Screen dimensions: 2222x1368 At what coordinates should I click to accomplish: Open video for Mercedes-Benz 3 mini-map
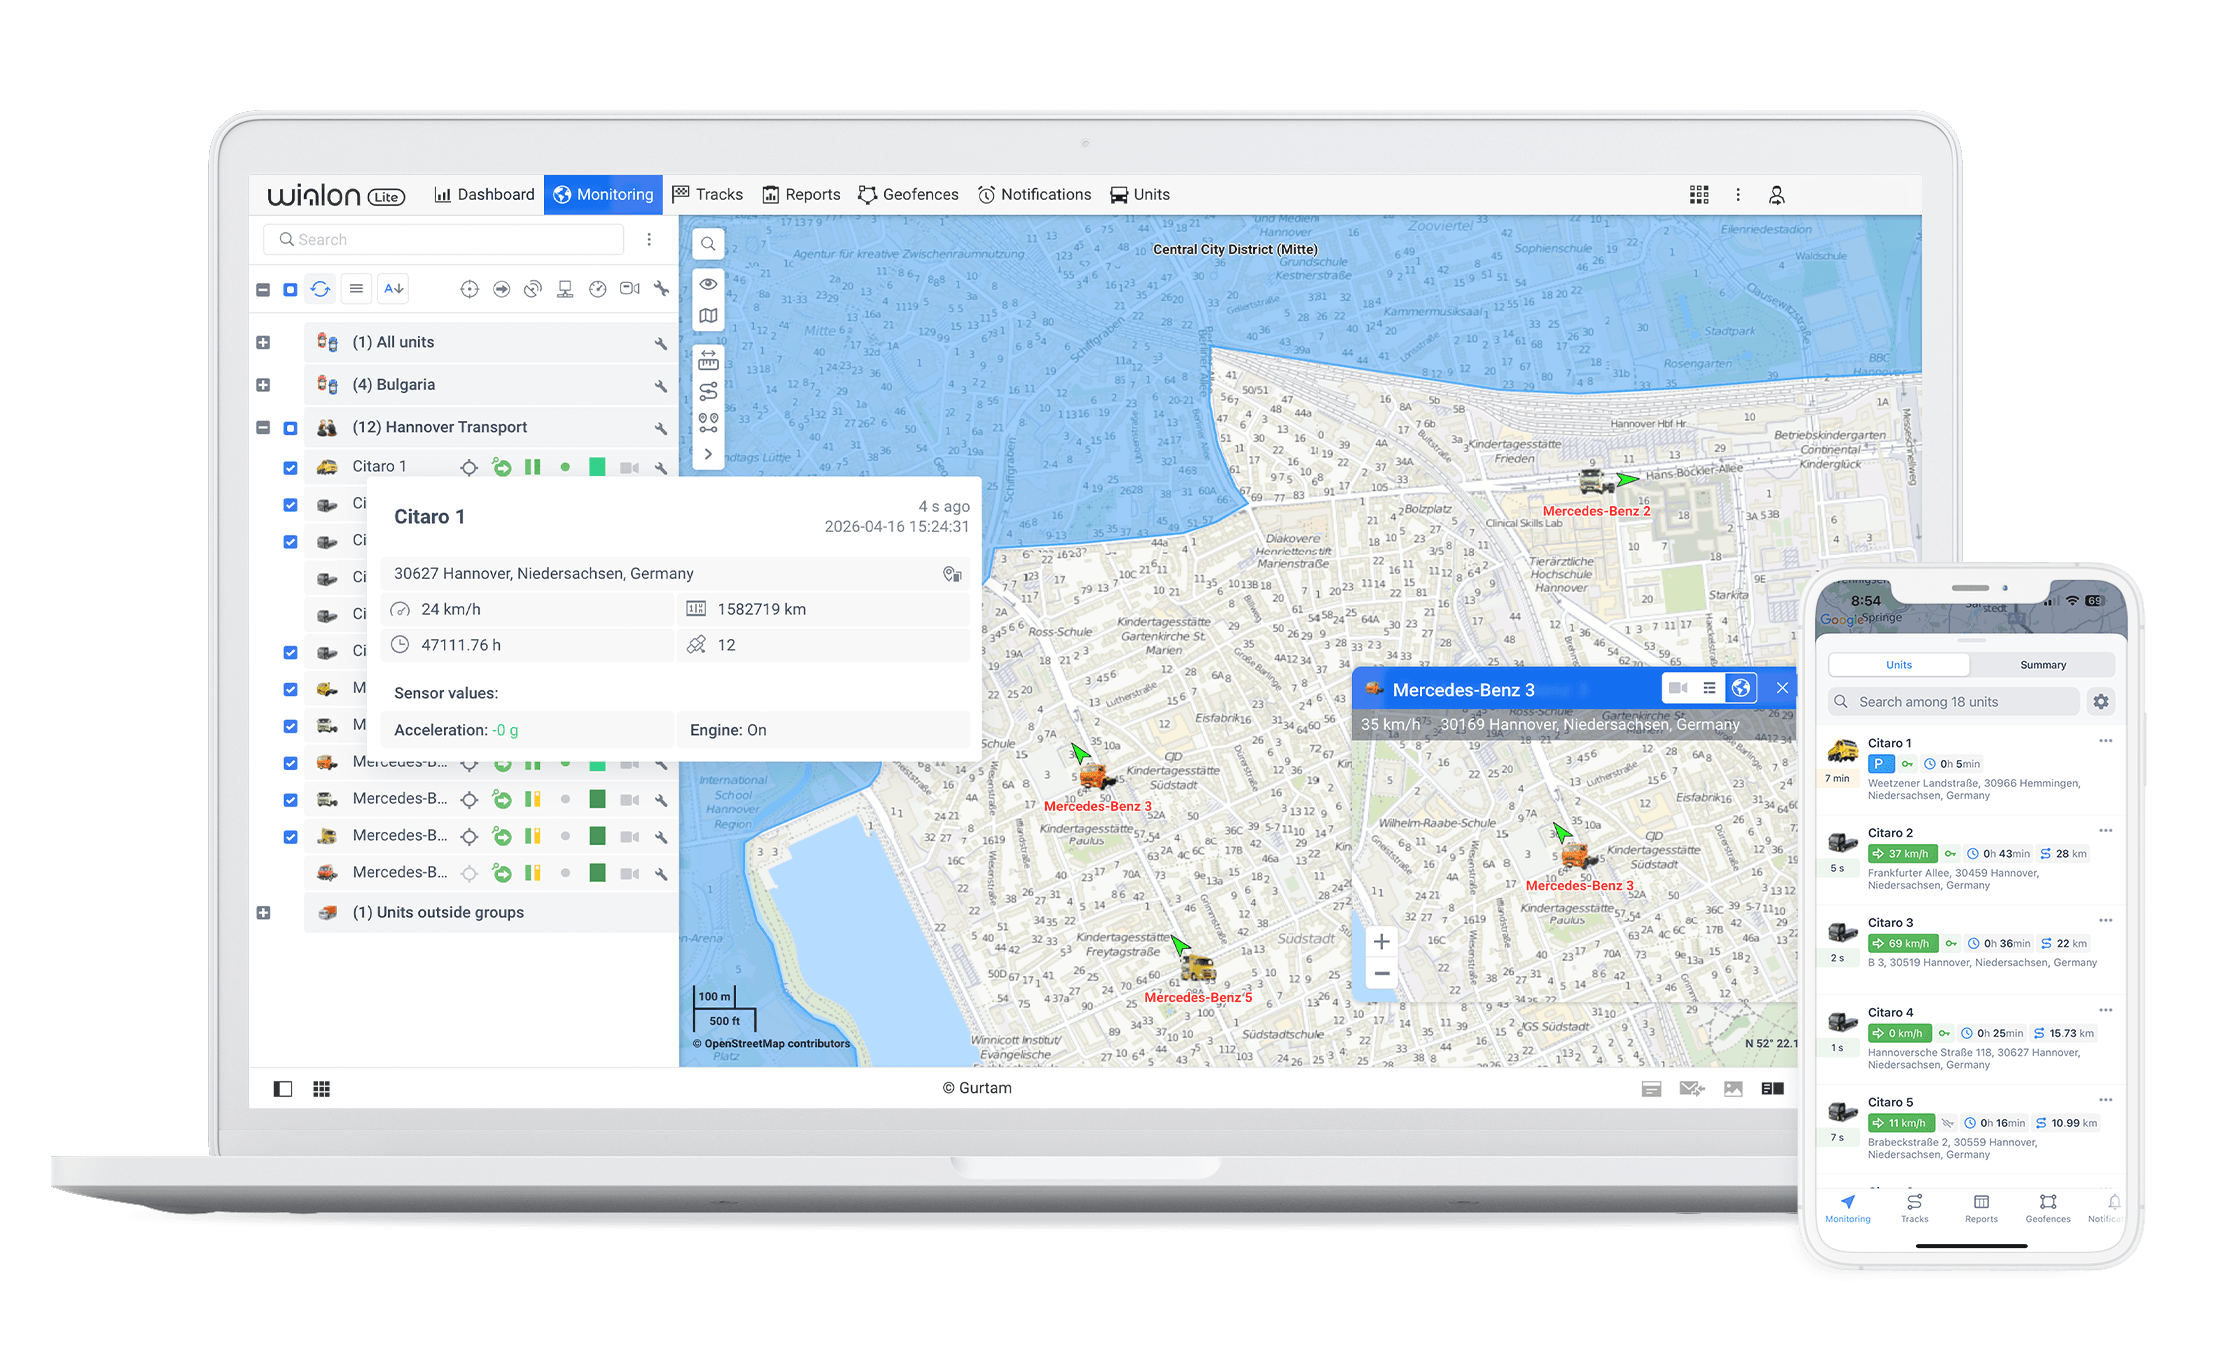click(1678, 688)
